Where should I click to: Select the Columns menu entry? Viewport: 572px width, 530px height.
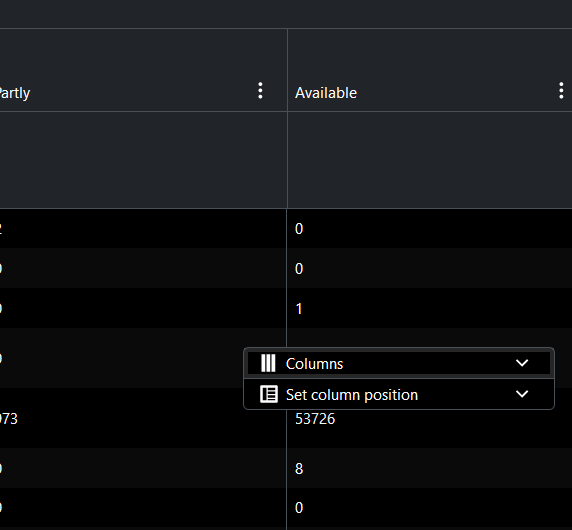399,363
